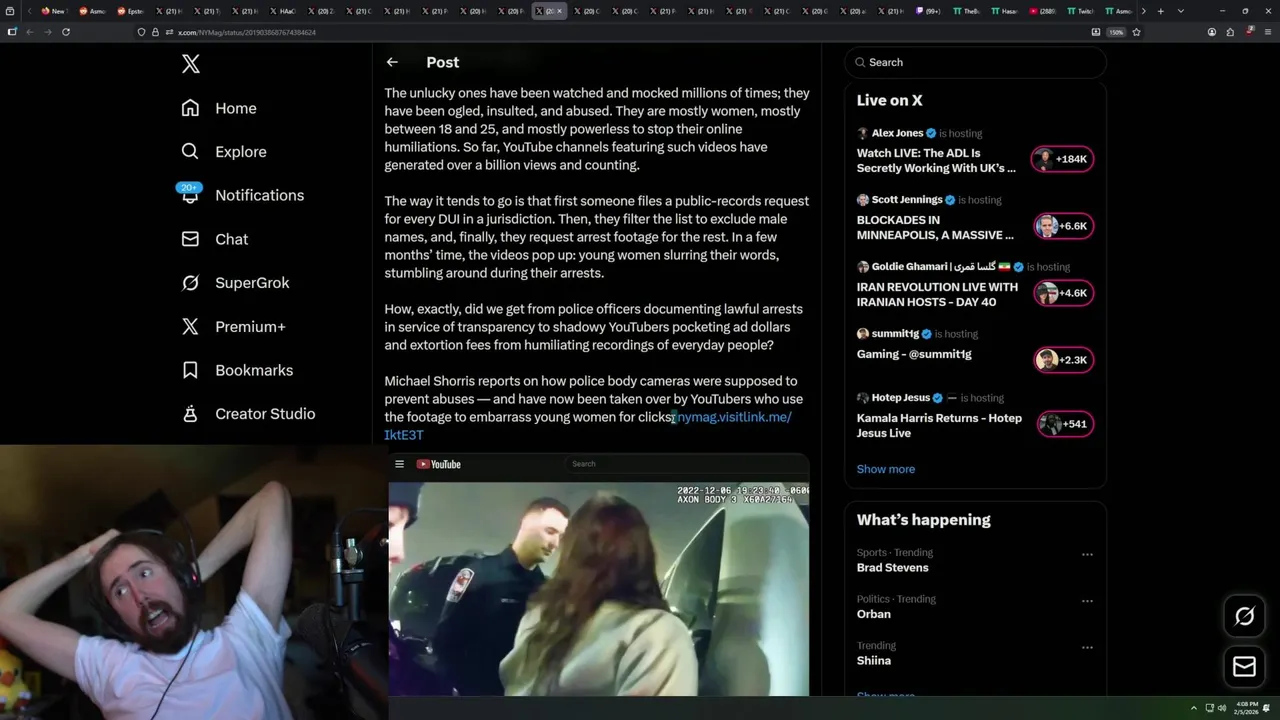The width and height of the screenshot is (1280, 720).
Task: Switch to the 'New T' Firefox tab
Action: [x=53, y=11]
